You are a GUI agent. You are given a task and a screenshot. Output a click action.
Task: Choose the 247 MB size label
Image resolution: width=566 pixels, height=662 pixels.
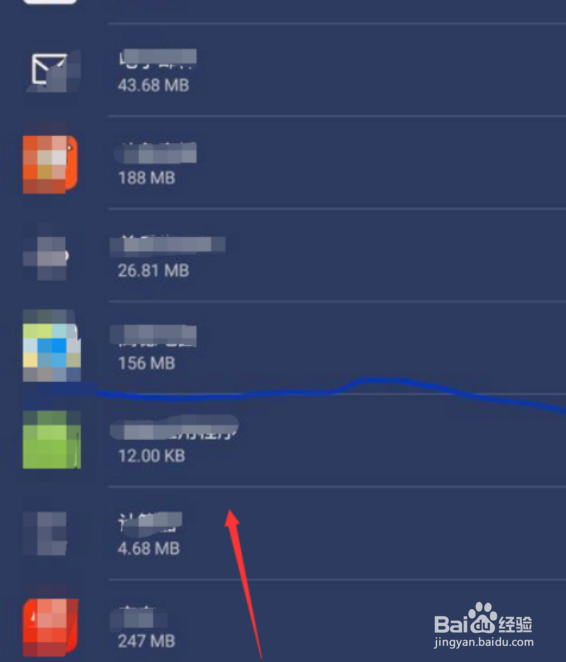pos(146,641)
